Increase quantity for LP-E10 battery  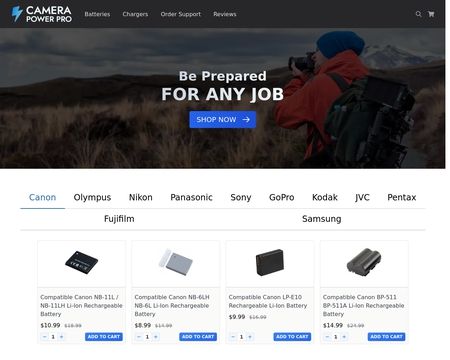click(x=250, y=337)
